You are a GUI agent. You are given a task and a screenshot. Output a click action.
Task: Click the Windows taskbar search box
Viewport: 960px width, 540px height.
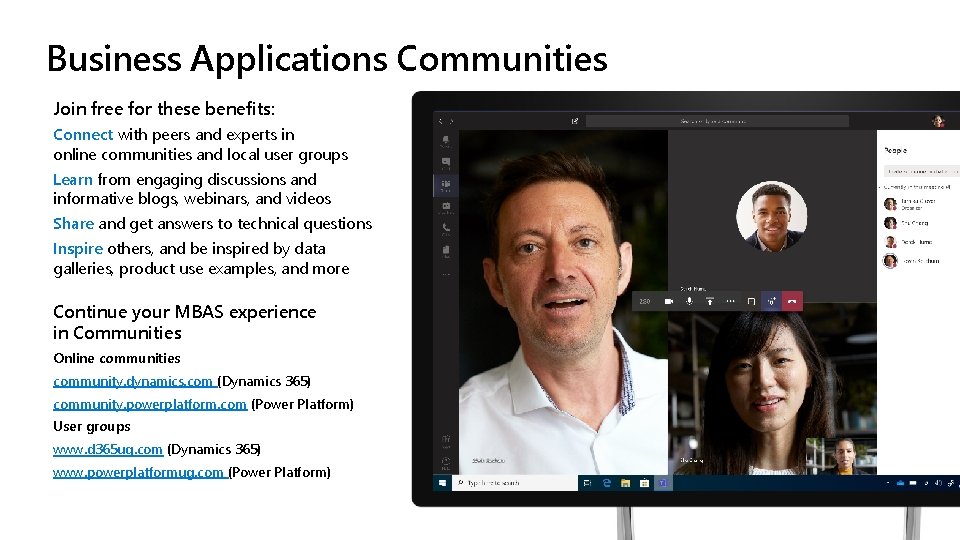pos(515,483)
